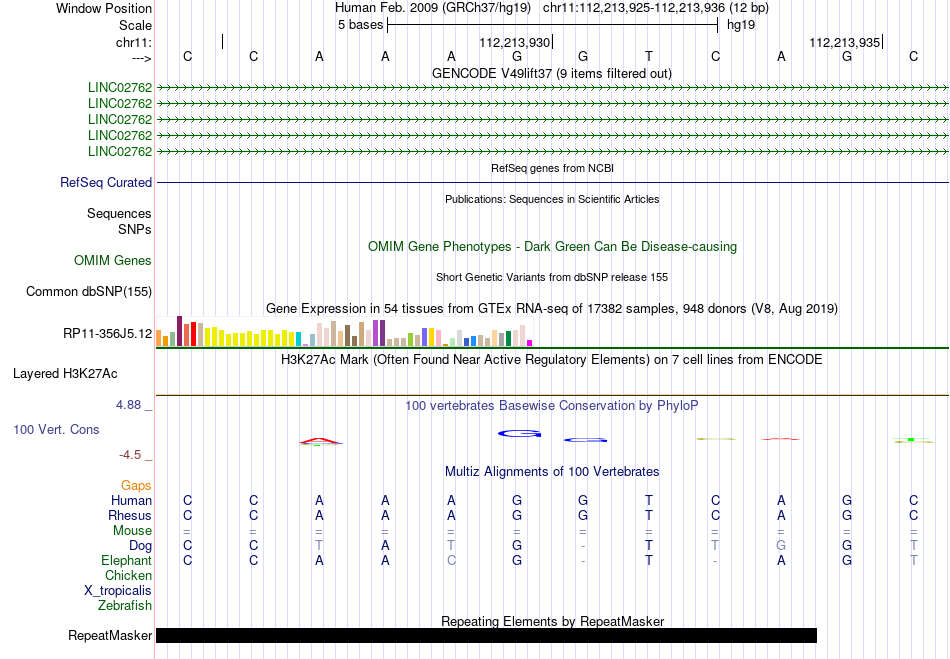Click the ---> base direction arrow label

click(142, 58)
